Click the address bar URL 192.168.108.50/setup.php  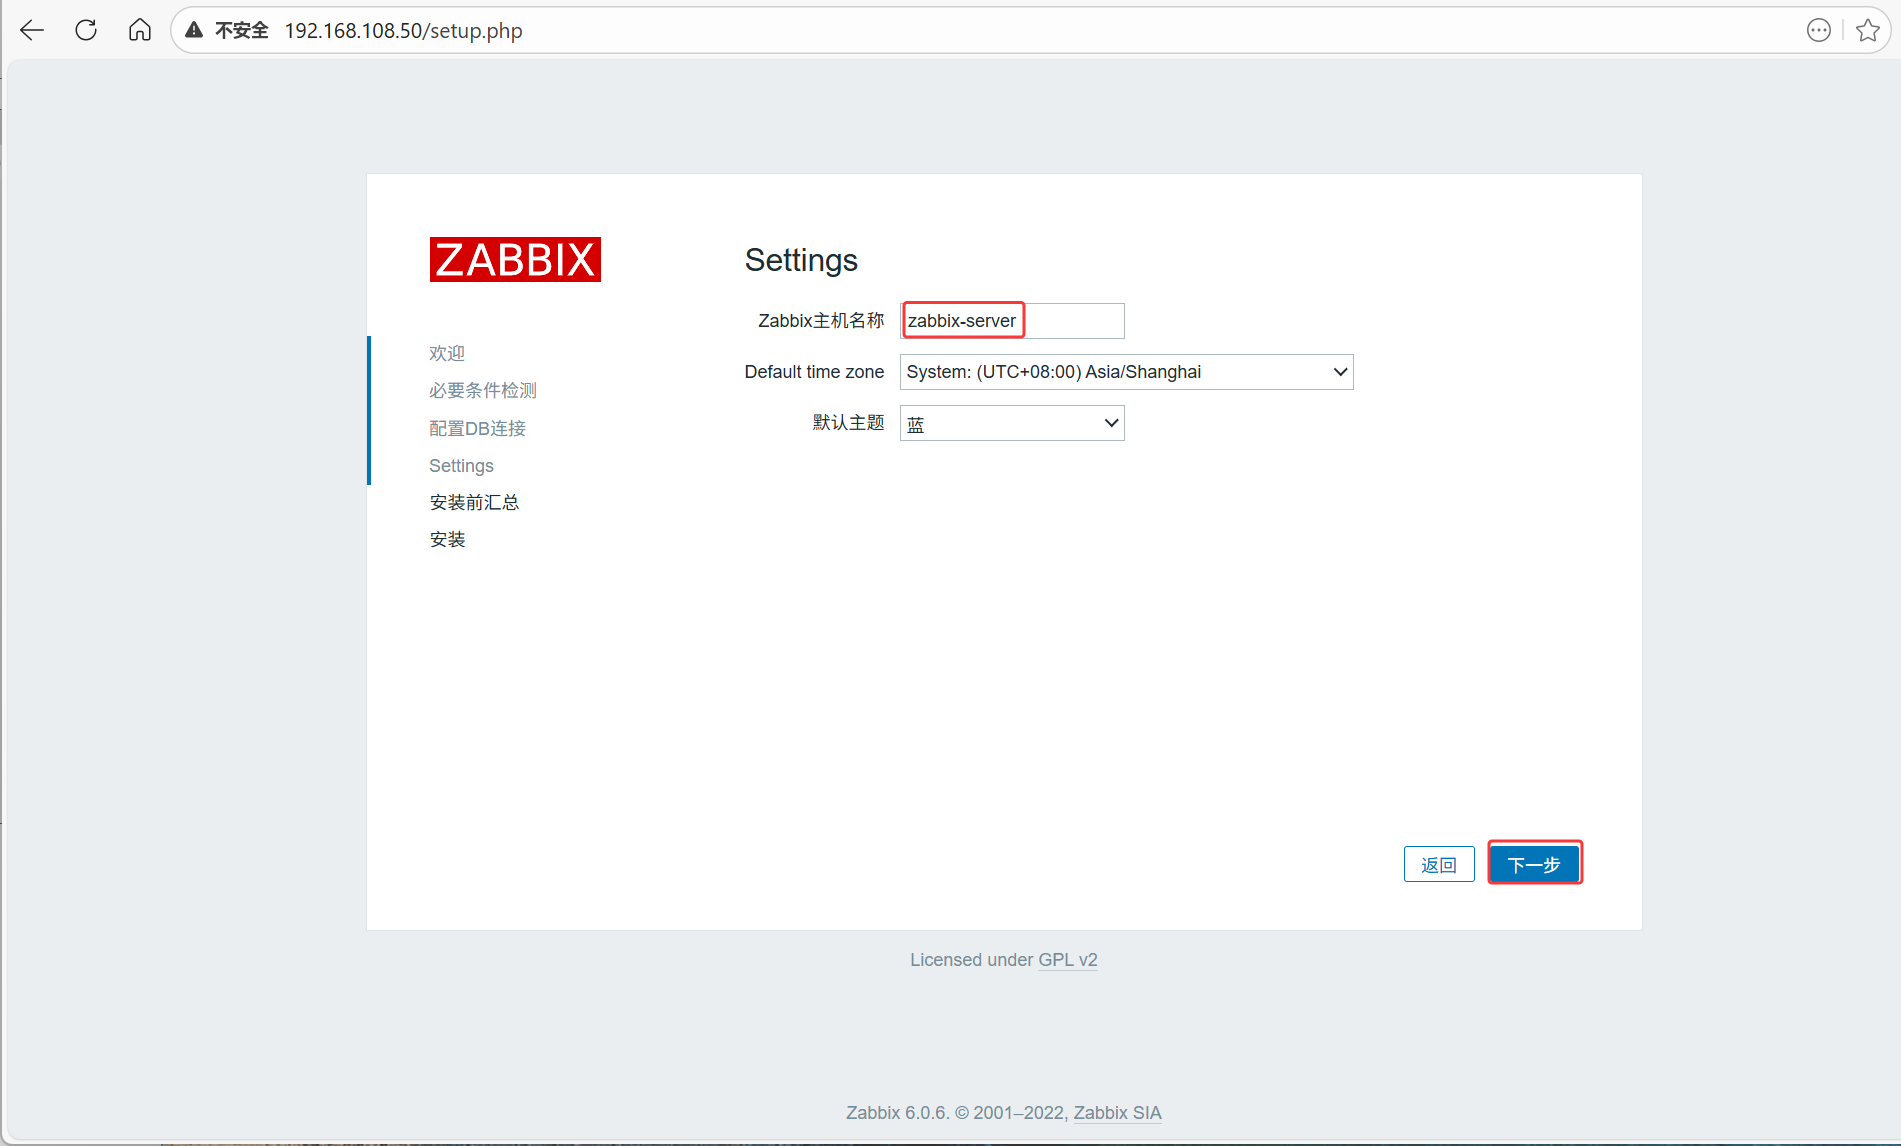[x=403, y=31]
